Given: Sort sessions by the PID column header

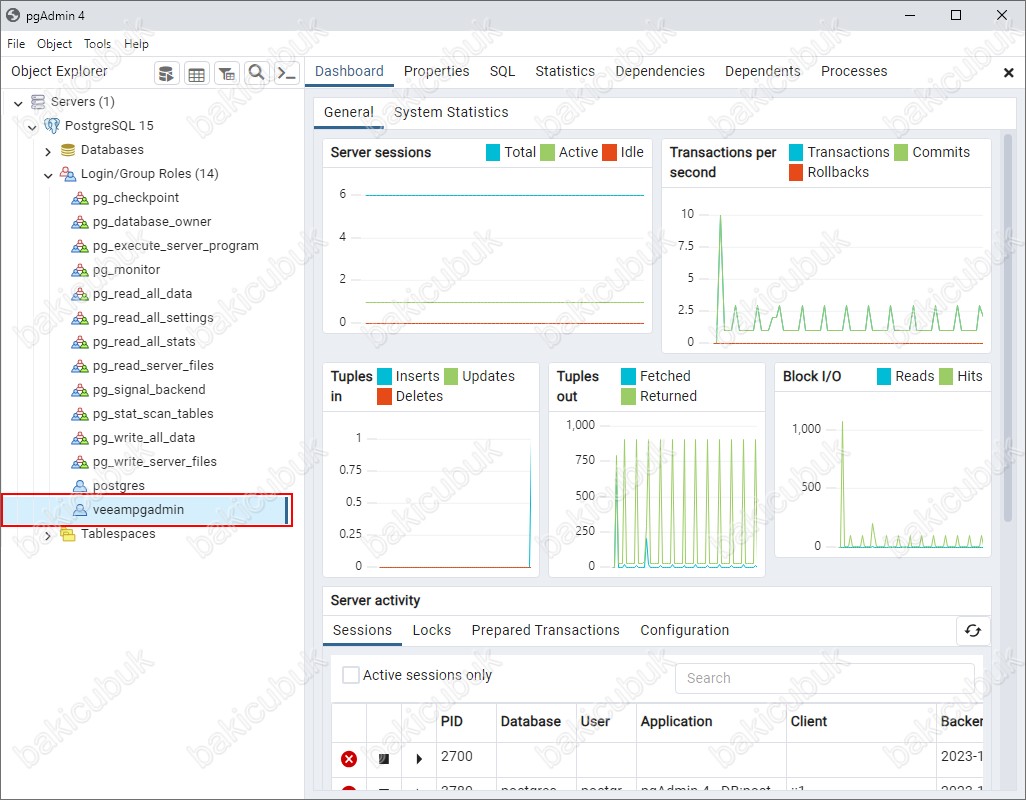Looking at the screenshot, I should click(x=452, y=722).
